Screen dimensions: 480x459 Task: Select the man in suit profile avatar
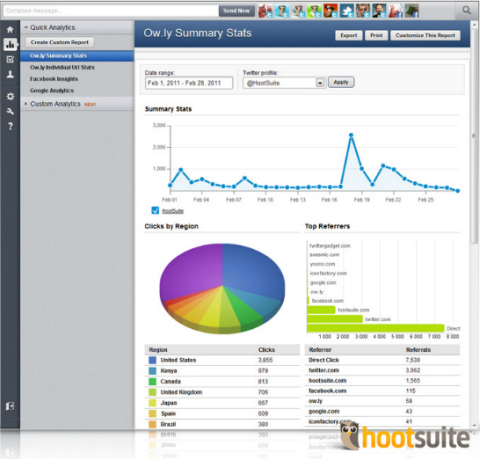[x=379, y=11]
